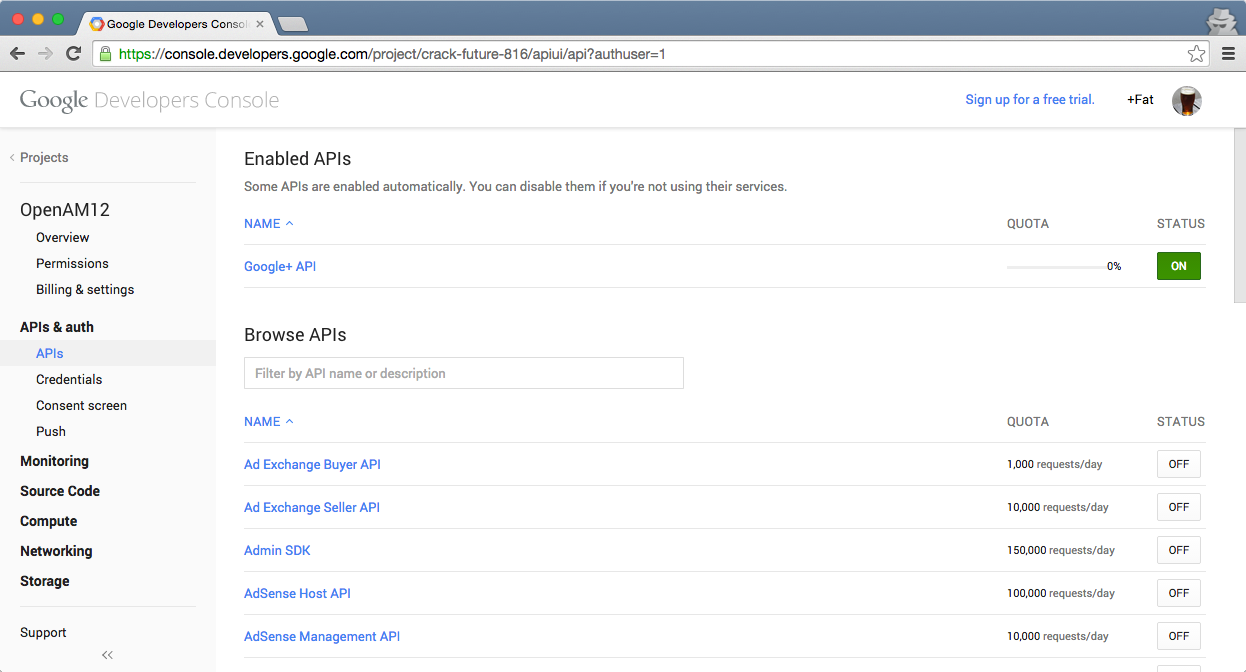Viewport: 1246px width, 672px height.
Task: Sort Enabled APIs by NAME column
Action: tap(268, 224)
